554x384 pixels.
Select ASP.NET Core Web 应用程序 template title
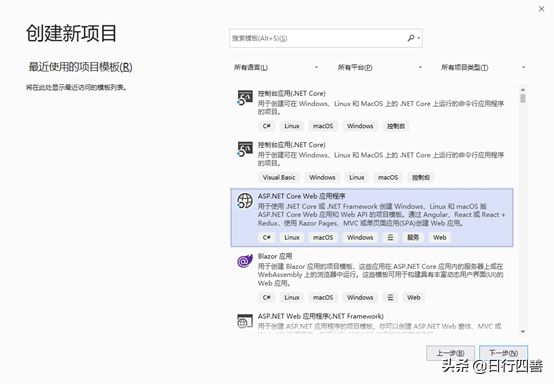point(301,196)
